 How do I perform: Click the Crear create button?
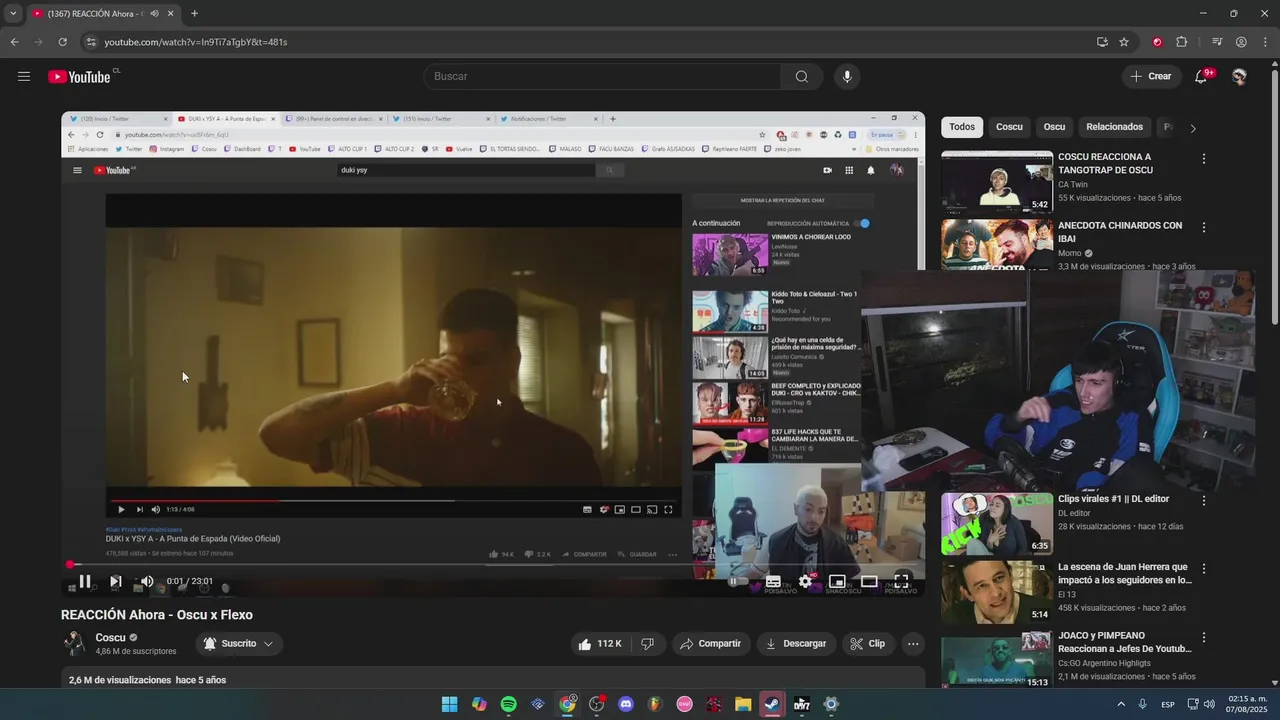pos(1150,76)
